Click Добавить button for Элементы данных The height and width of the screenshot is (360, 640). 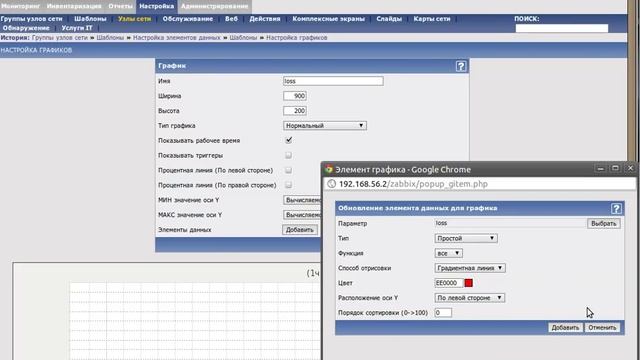(x=300, y=230)
